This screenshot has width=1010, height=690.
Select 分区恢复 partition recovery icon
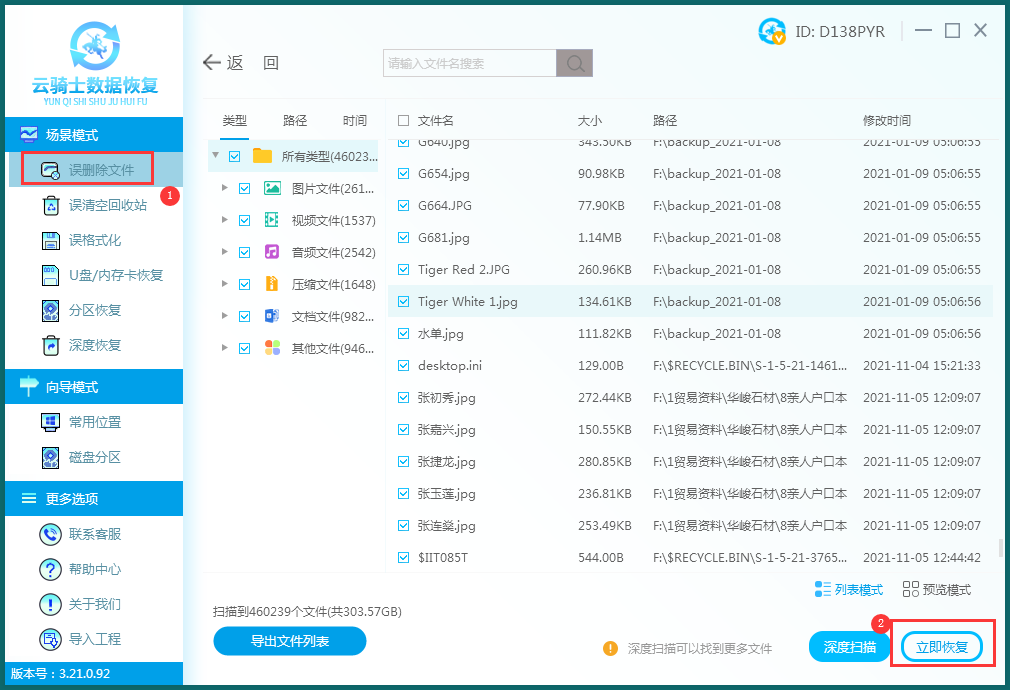pos(50,311)
